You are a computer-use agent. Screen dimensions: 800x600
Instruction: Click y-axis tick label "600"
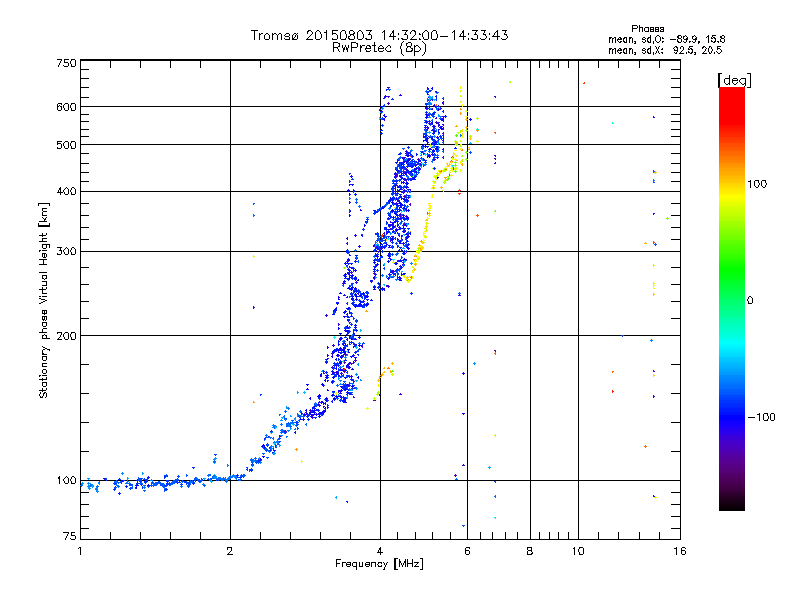[67, 107]
